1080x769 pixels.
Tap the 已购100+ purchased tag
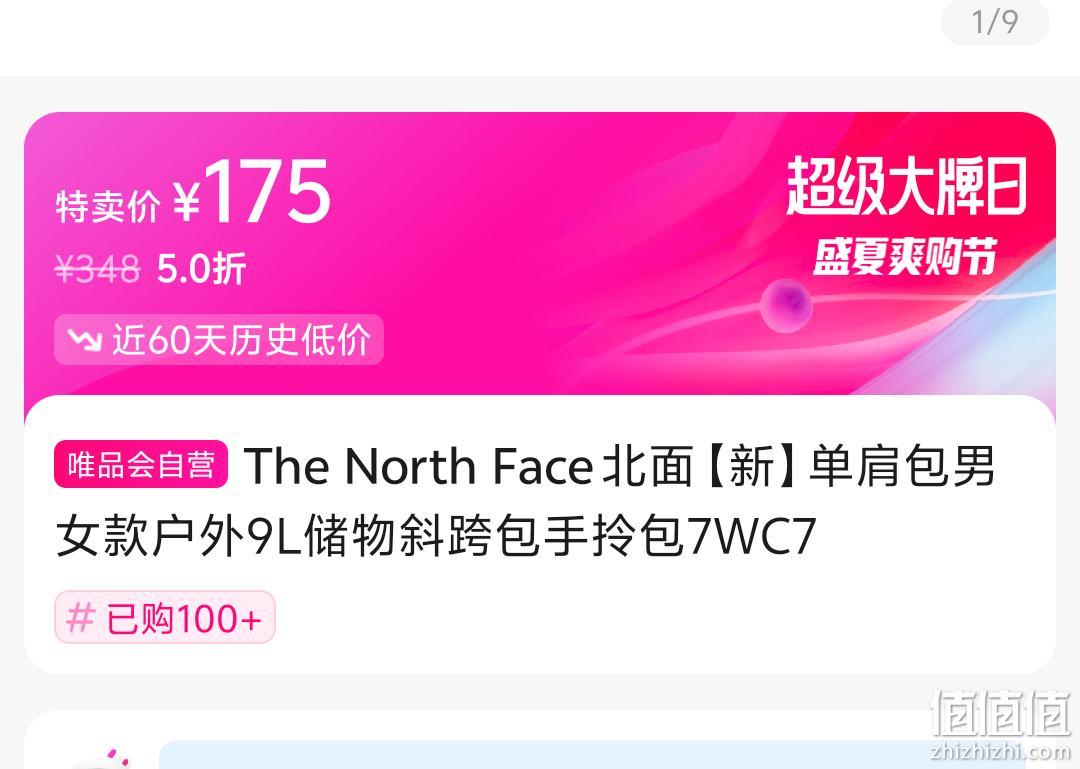pyautogui.click(x=165, y=617)
